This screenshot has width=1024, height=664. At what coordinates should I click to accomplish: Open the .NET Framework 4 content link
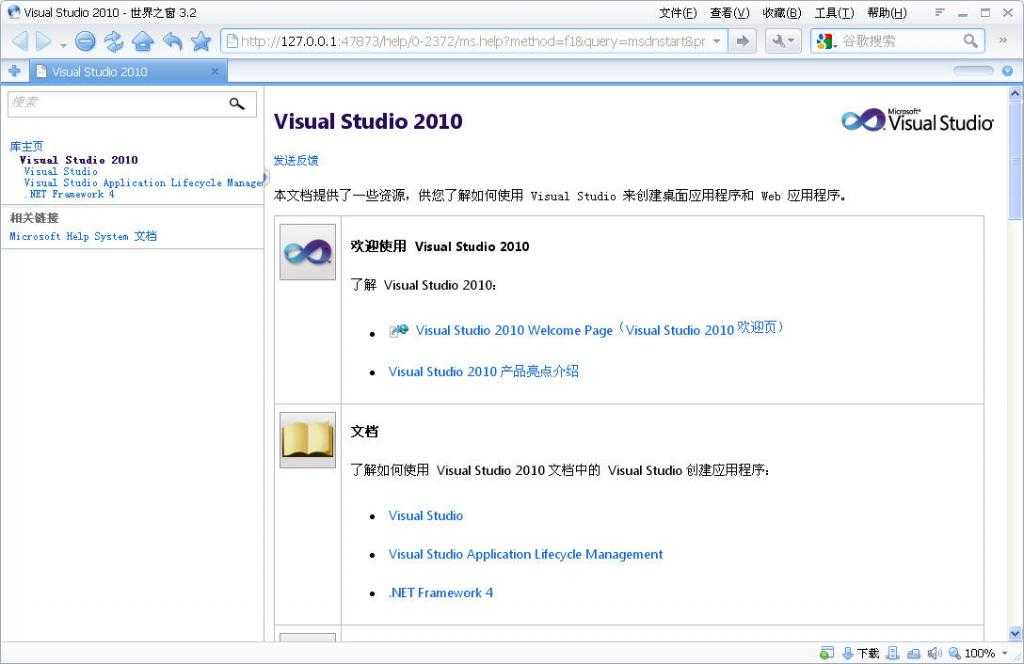441,593
